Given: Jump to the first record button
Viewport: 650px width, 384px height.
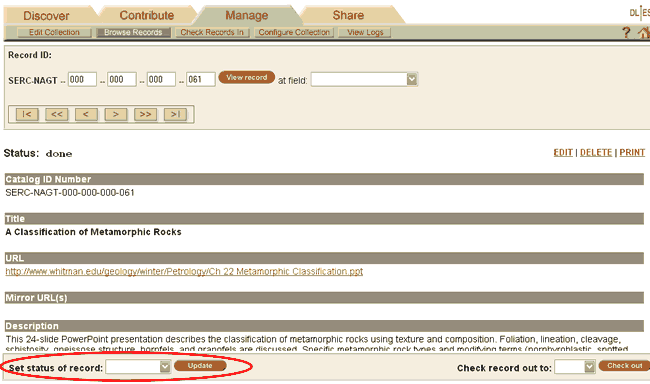Looking at the screenshot, I should tap(27, 114).
